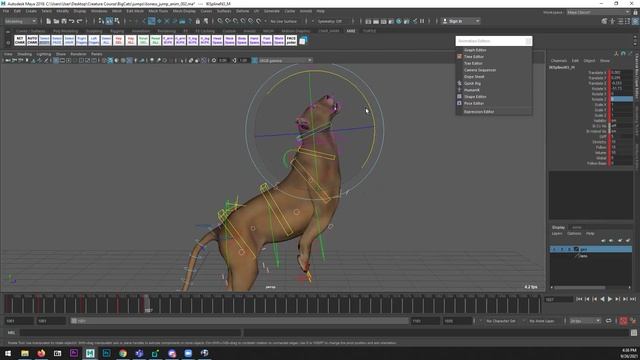Click the Save Scene icon
This screenshot has height=360, width=640.
pos(64,21)
